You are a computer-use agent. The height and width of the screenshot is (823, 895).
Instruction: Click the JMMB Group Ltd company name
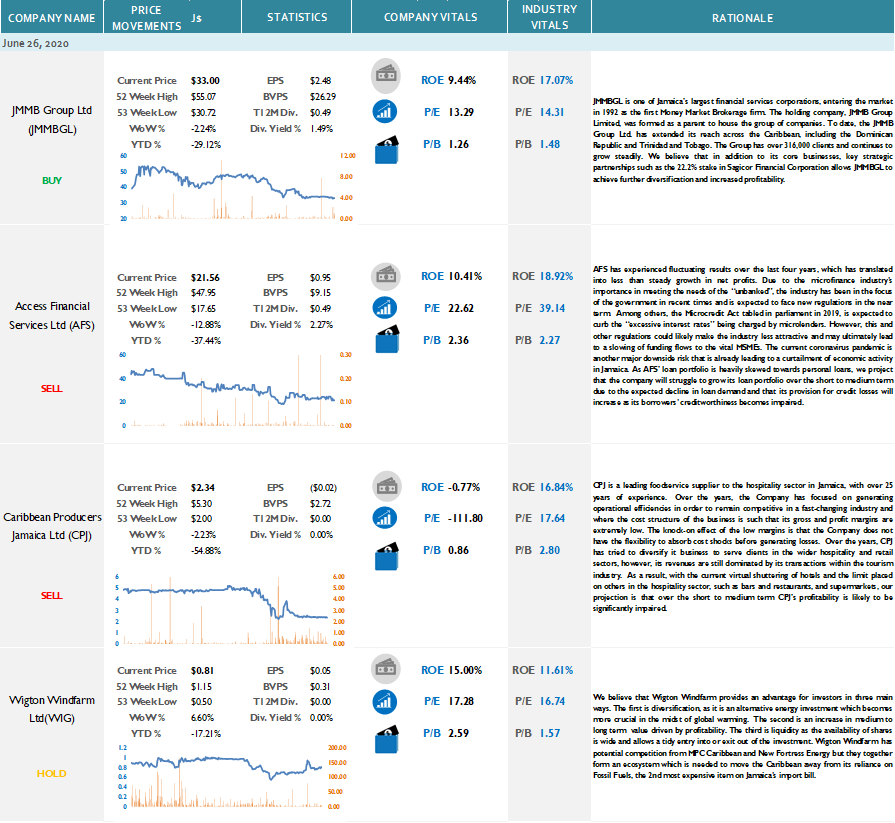(x=52, y=119)
